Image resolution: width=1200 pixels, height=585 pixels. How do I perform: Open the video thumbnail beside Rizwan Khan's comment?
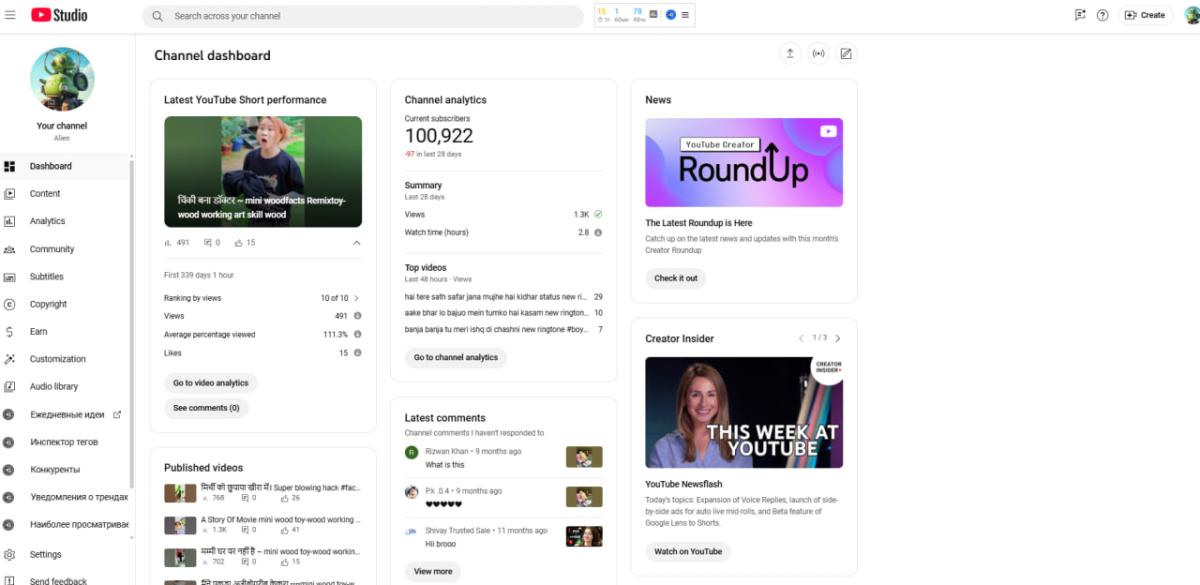coord(584,457)
